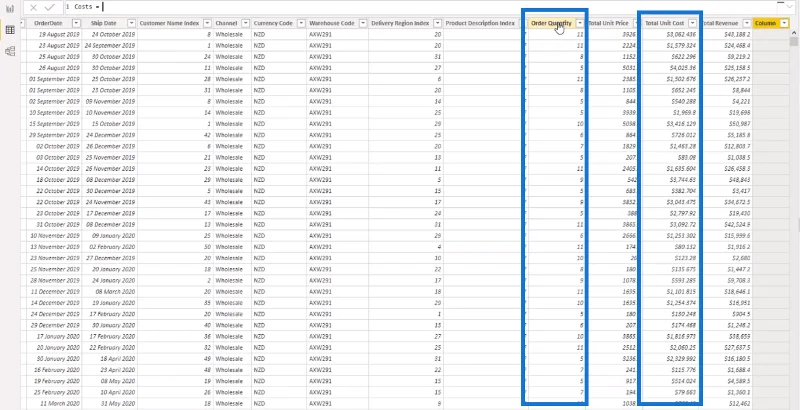
Task: Select the Product Description Index column header
Action: coord(482,23)
